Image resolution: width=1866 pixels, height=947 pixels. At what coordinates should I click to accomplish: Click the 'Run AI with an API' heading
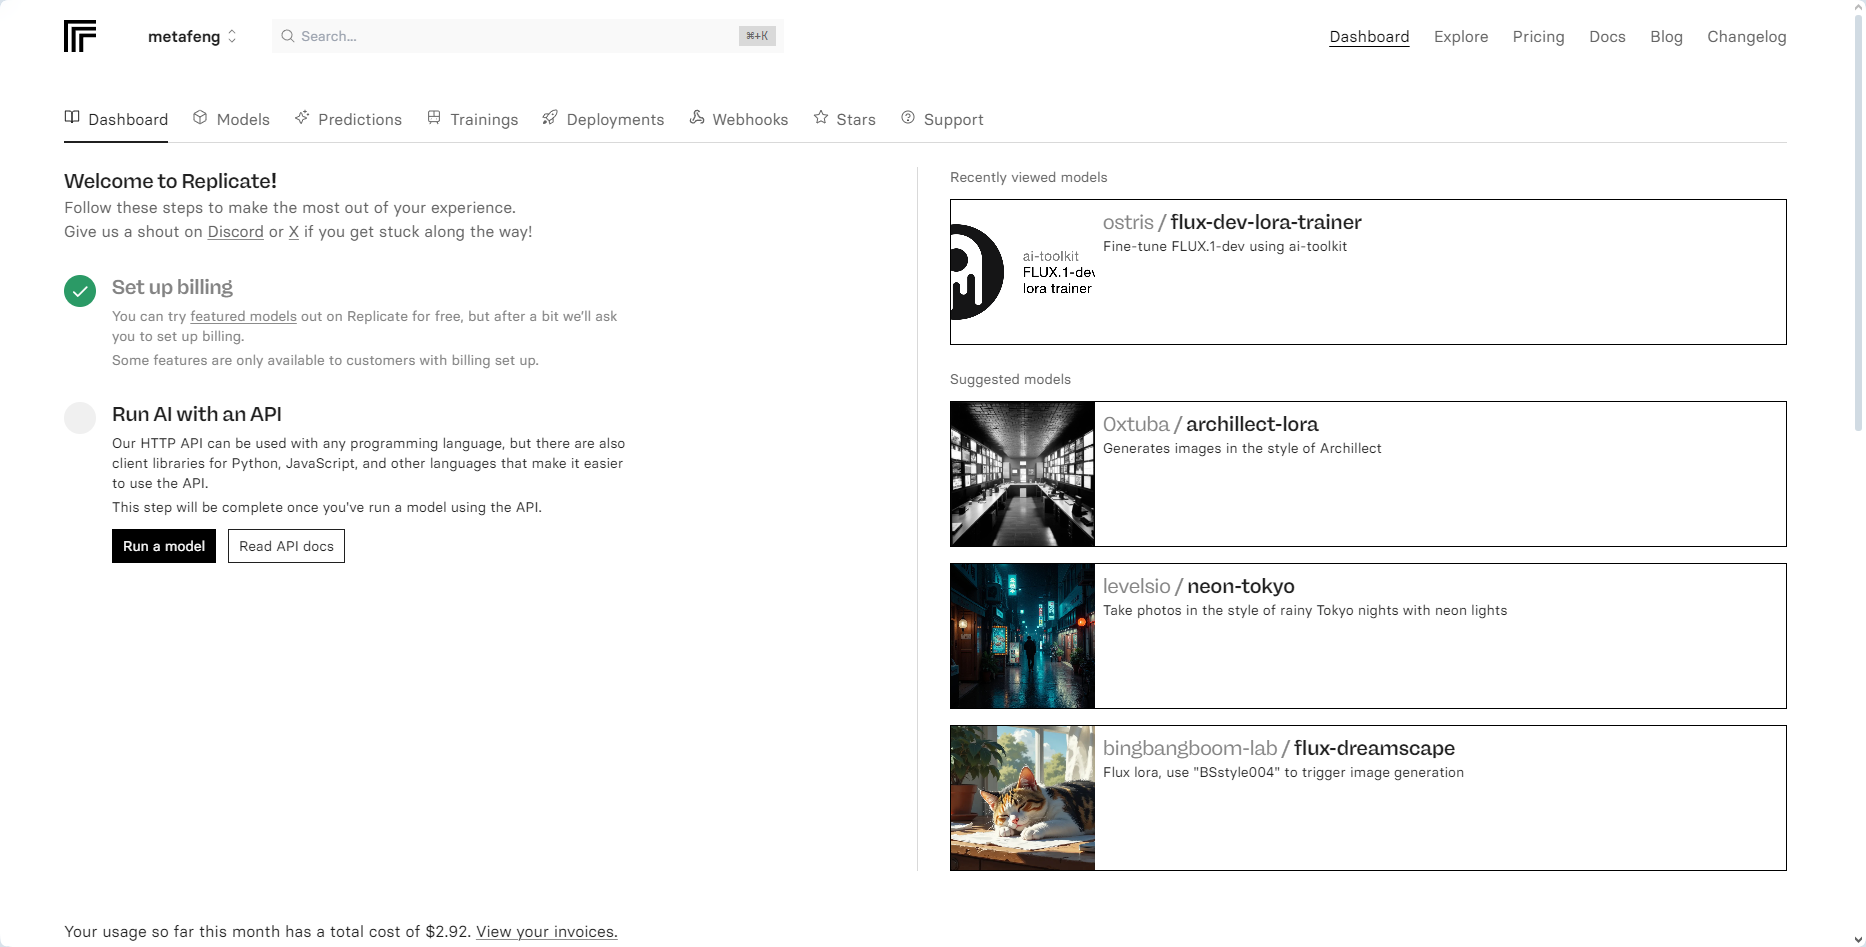197,414
